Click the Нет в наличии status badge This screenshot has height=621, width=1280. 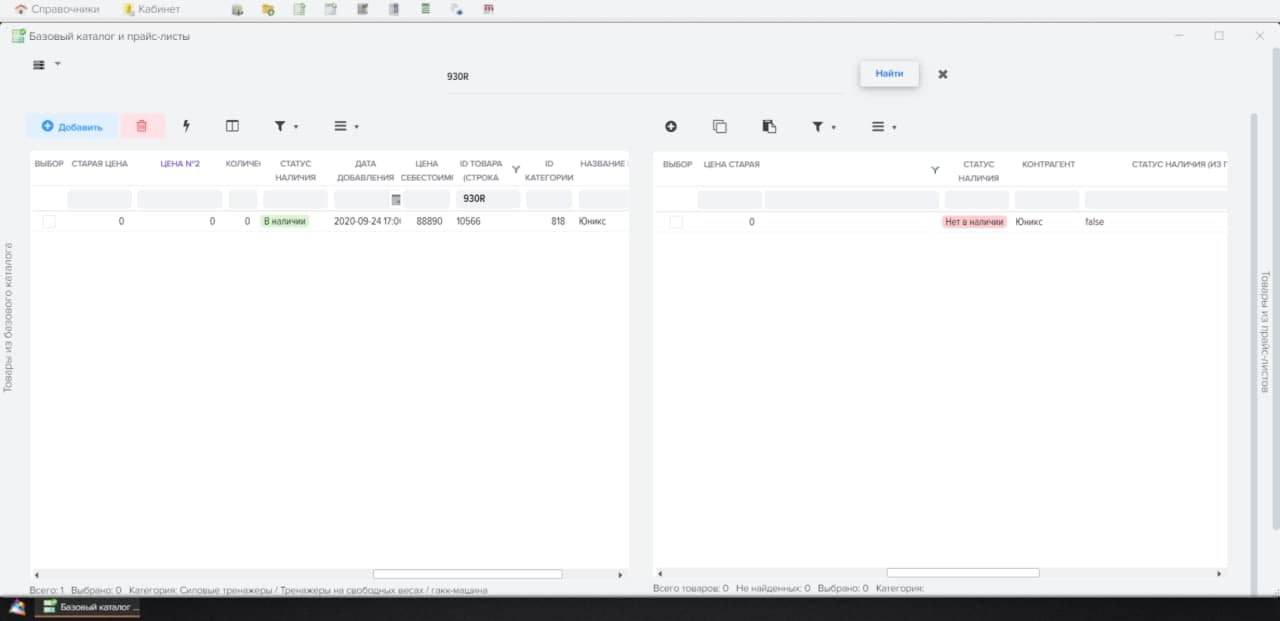tap(974, 222)
